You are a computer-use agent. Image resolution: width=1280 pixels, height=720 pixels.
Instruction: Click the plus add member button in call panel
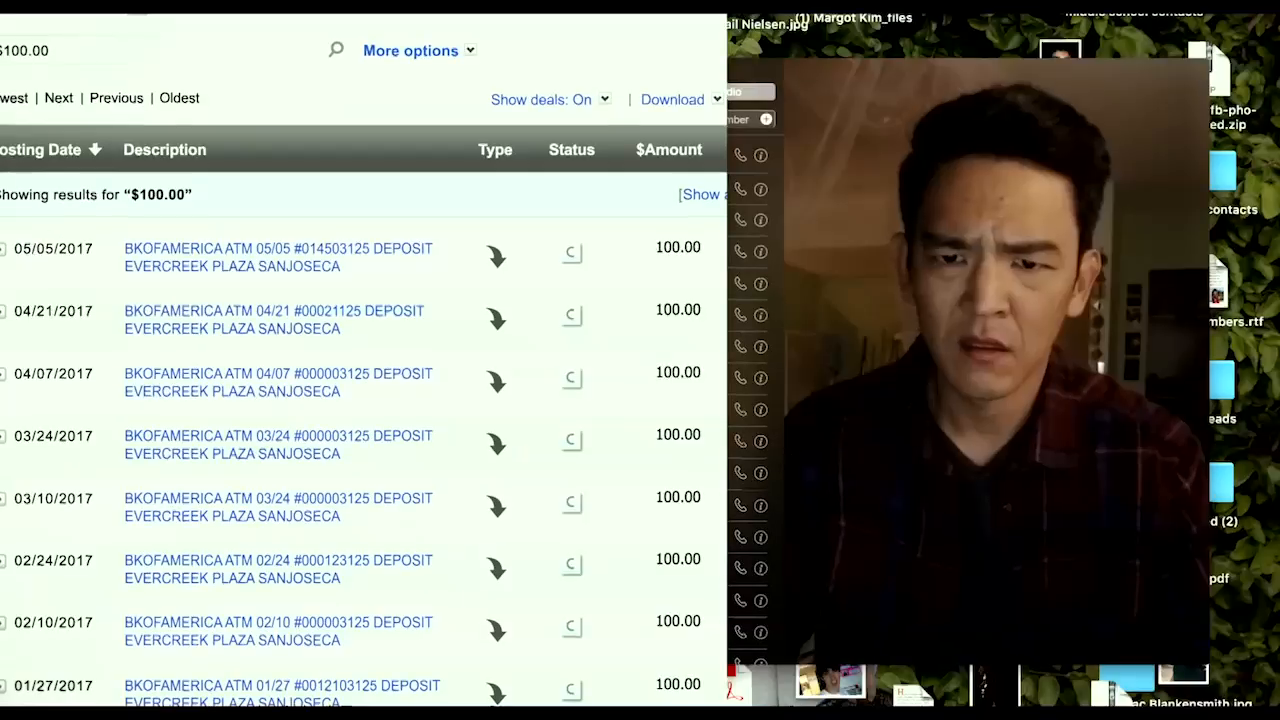click(766, 119)
